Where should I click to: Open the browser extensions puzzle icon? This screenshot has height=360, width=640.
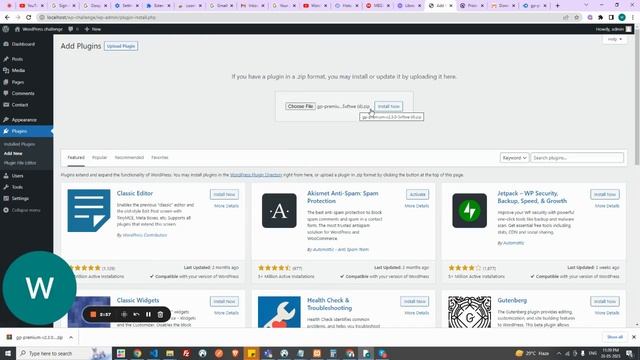(600, 18)
